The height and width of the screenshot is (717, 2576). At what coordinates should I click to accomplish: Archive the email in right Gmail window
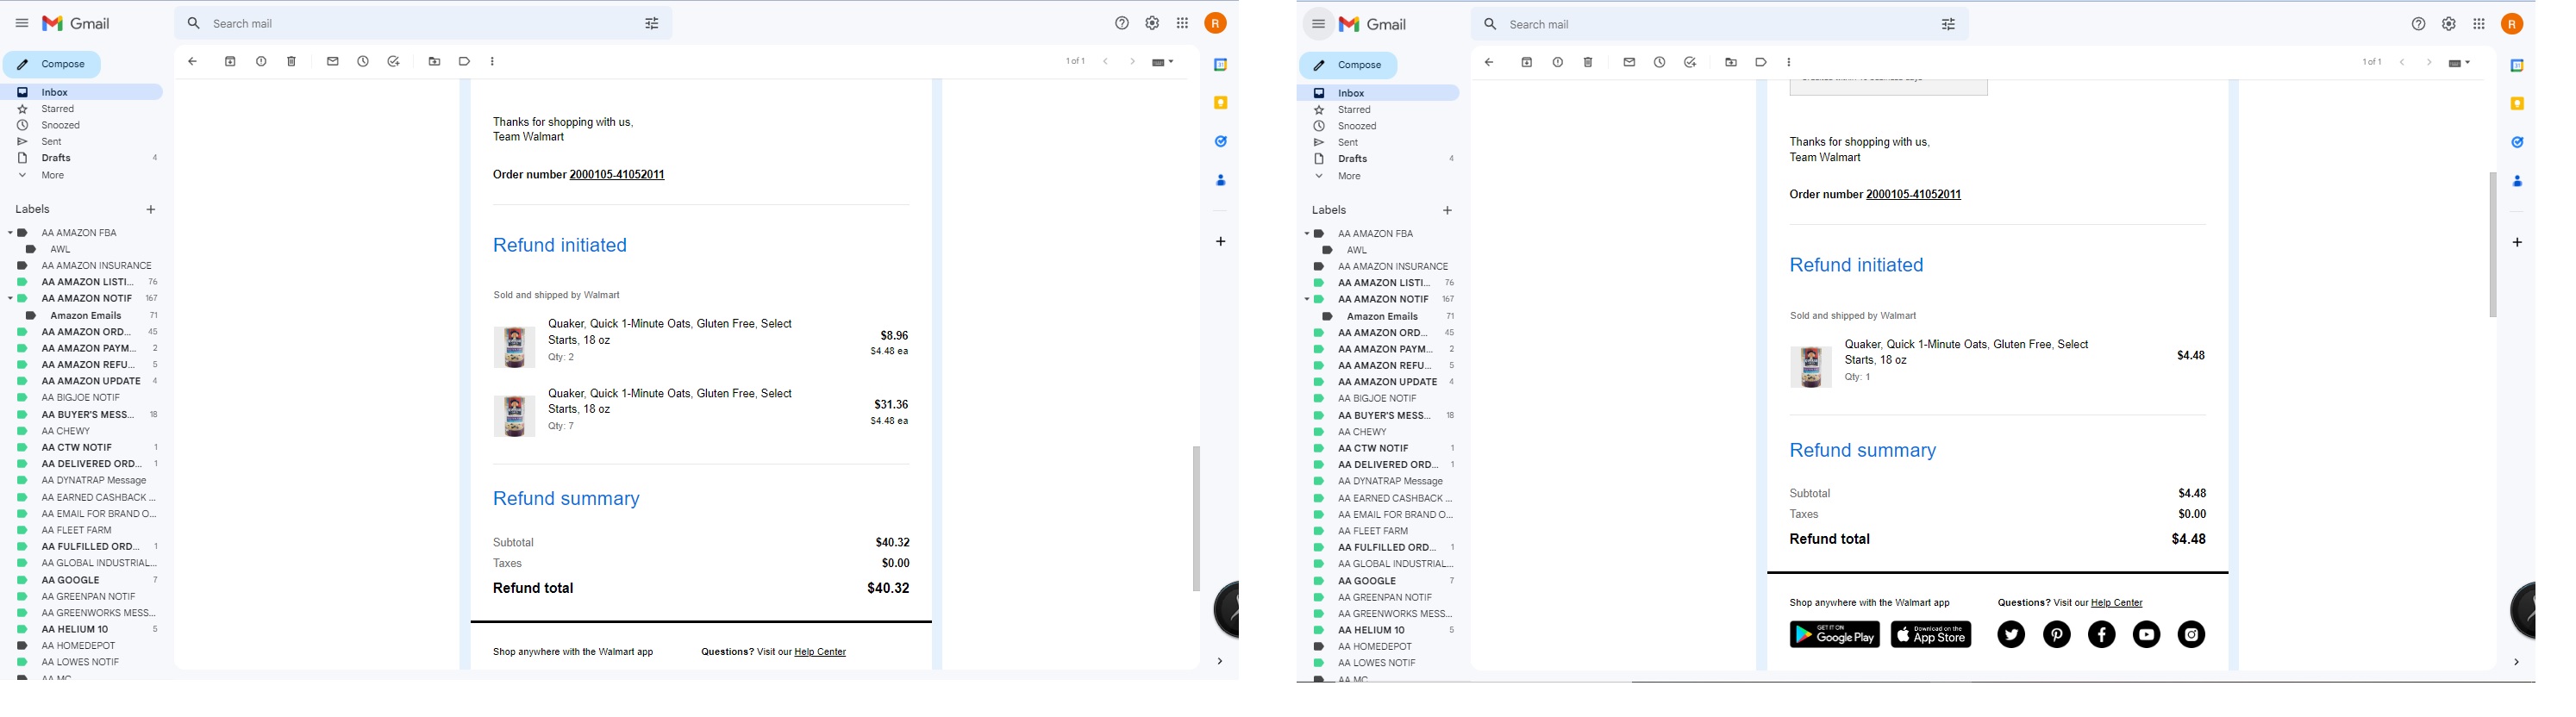coord(1527,63)
